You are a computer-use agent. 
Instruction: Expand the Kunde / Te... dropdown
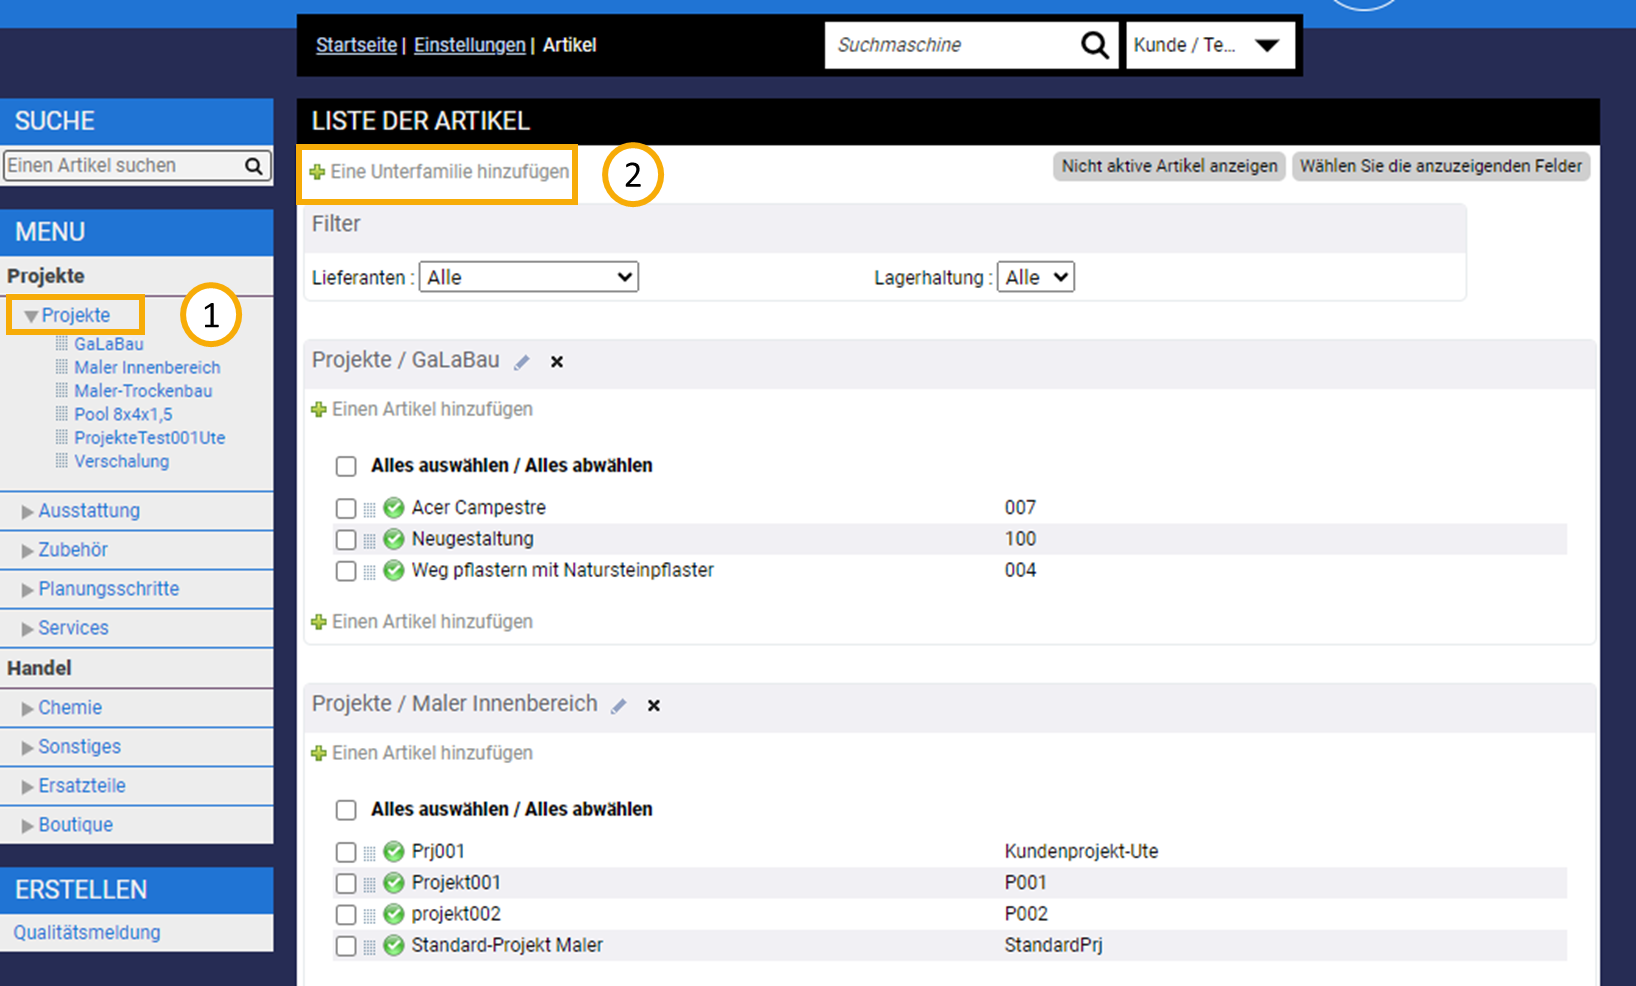coord(1210,45)
